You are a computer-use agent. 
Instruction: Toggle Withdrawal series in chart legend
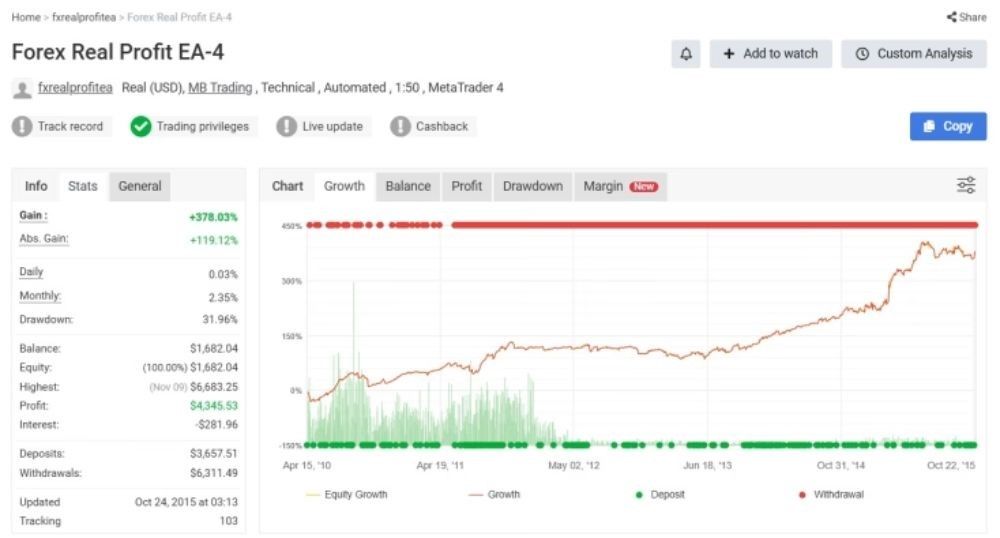[x=831, y=495]
